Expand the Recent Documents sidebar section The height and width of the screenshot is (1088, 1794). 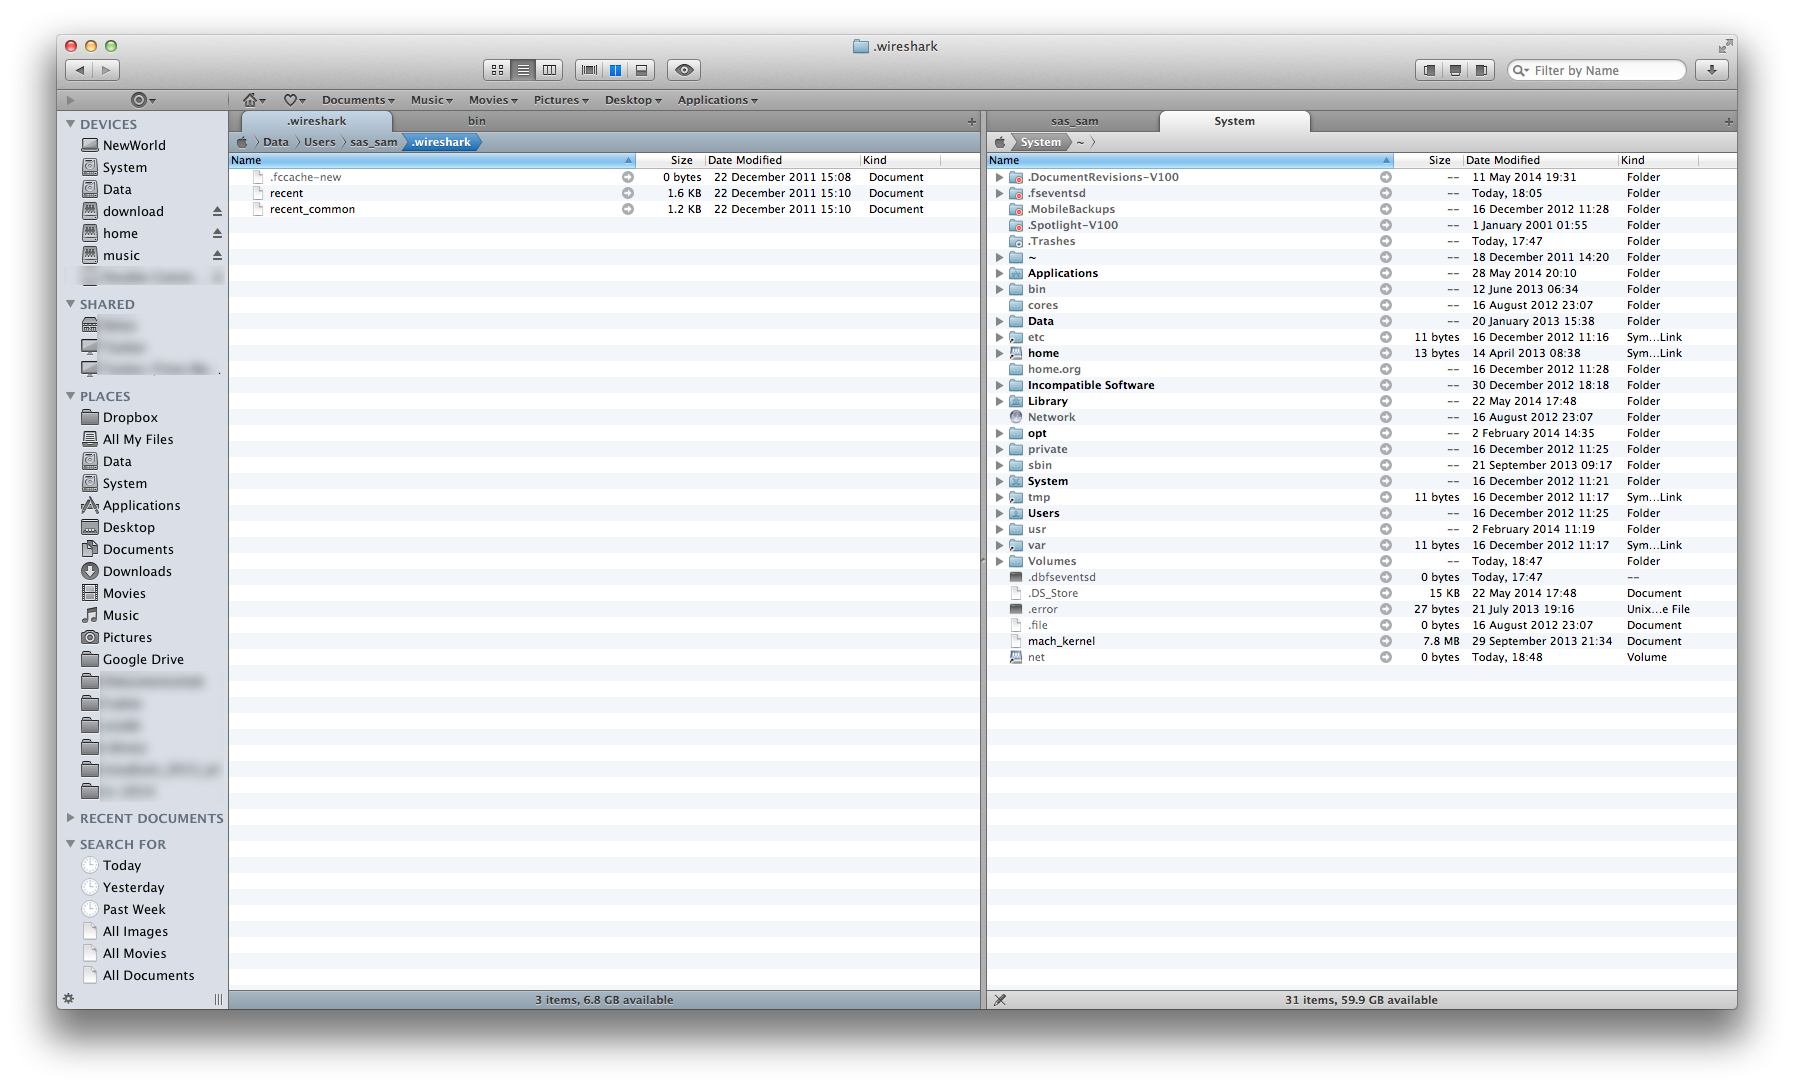pos(70,818)
